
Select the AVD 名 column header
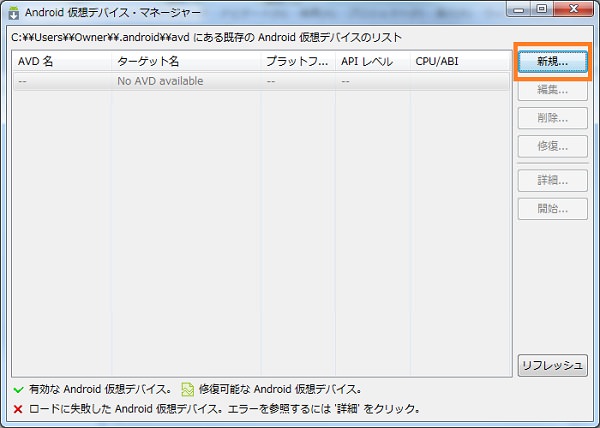pyautogui.click(x=62, y=61)
